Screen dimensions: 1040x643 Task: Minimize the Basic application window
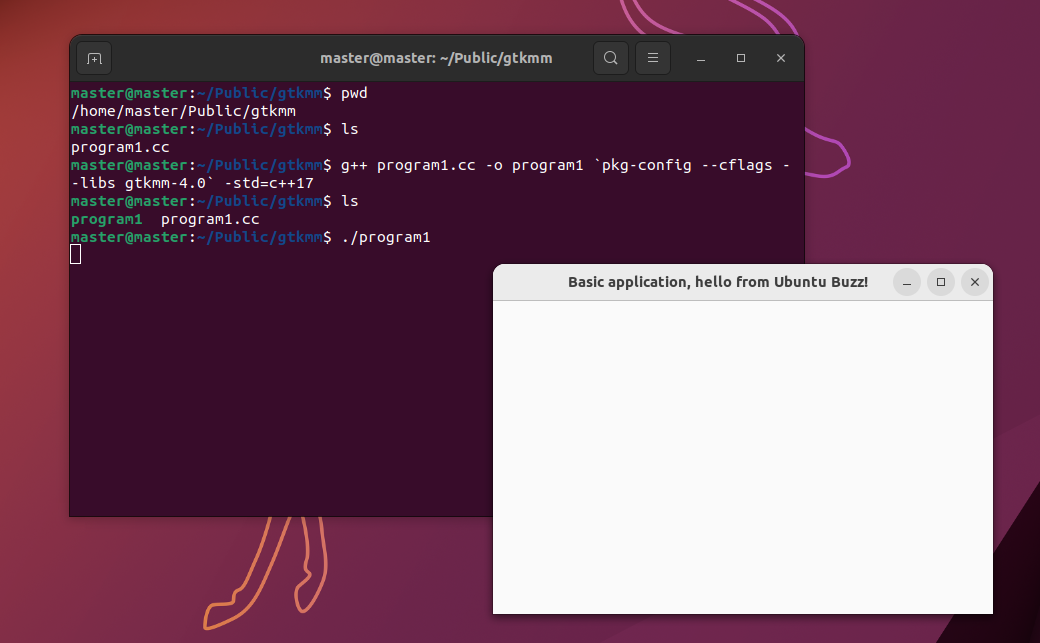coord(907,282)
